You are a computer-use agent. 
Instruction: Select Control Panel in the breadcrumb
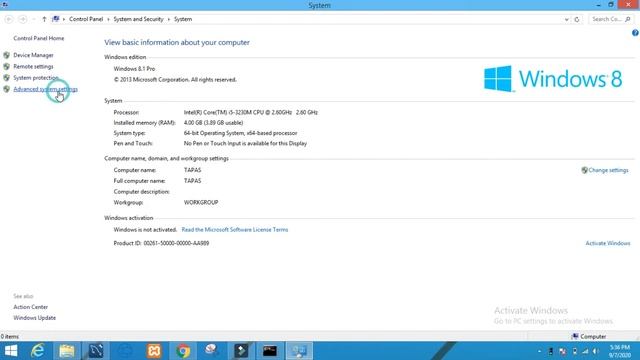[86, 19]
